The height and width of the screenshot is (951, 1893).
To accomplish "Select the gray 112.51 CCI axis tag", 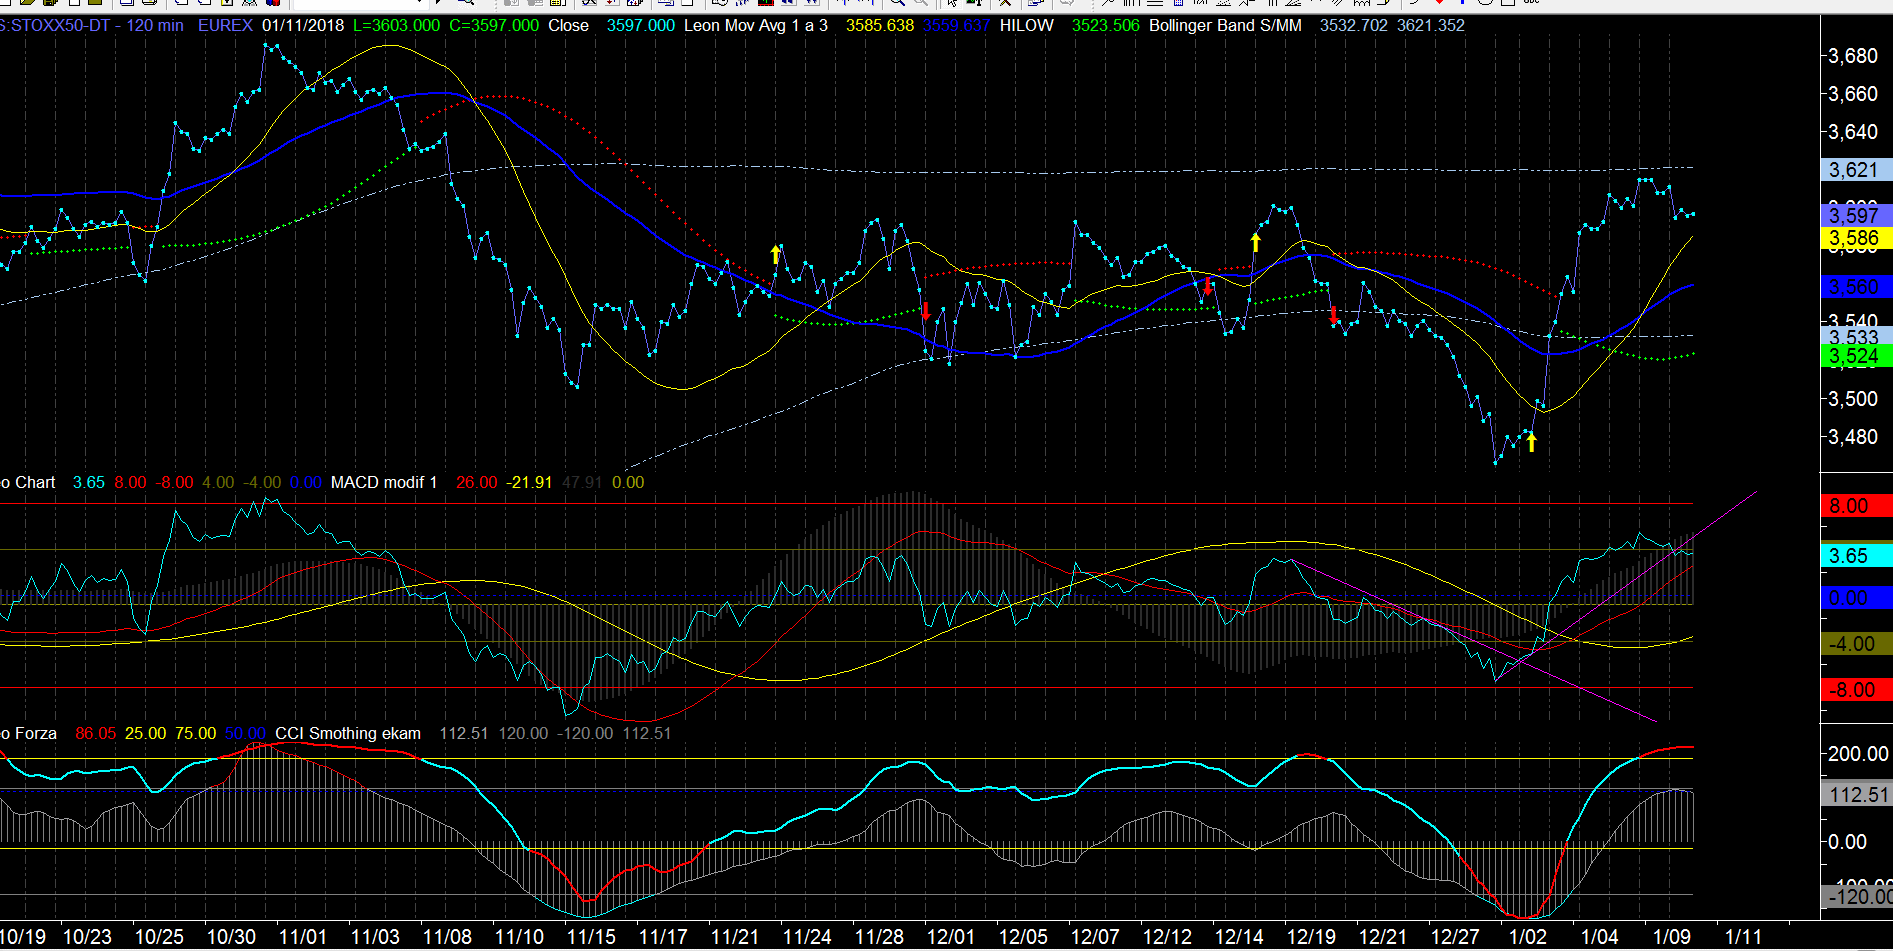I will point(1857,795).
